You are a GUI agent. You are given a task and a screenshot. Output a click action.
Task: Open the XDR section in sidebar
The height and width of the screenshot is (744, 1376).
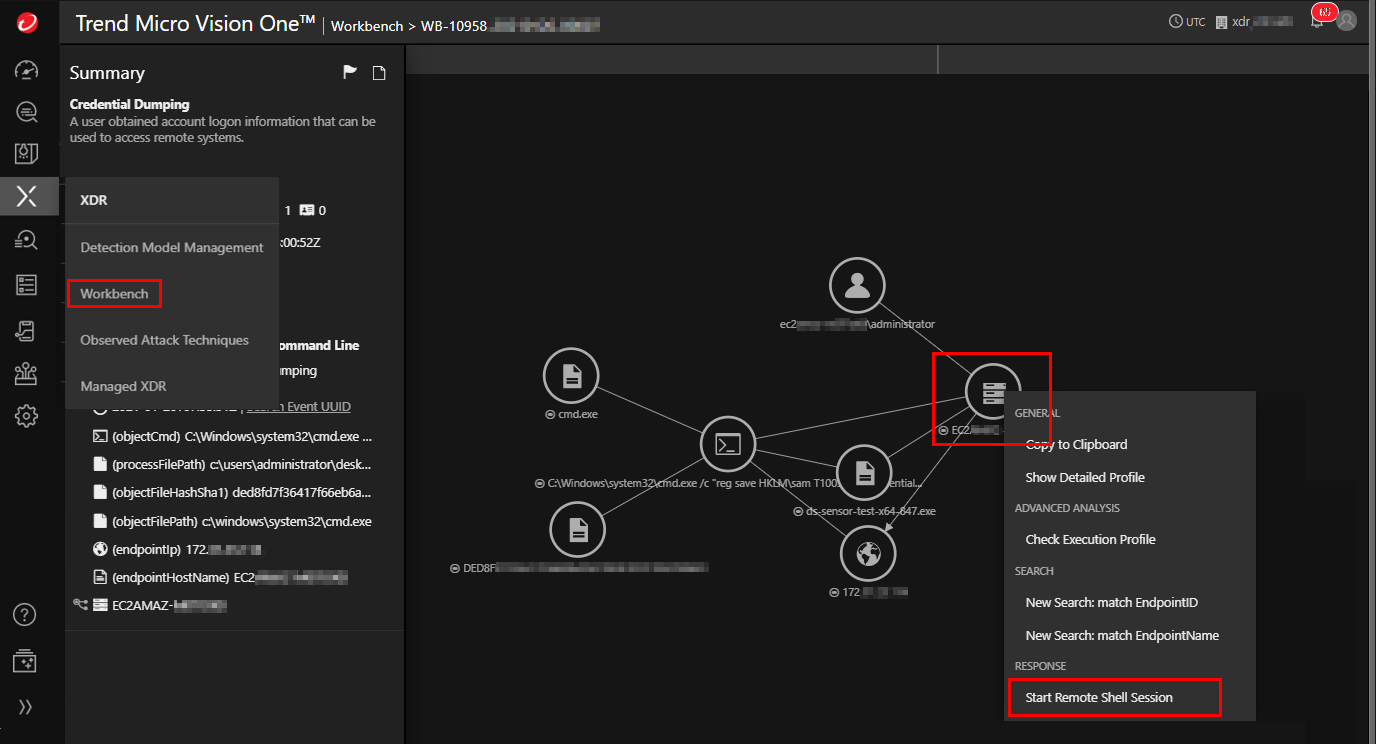click(x=27, y=196)
